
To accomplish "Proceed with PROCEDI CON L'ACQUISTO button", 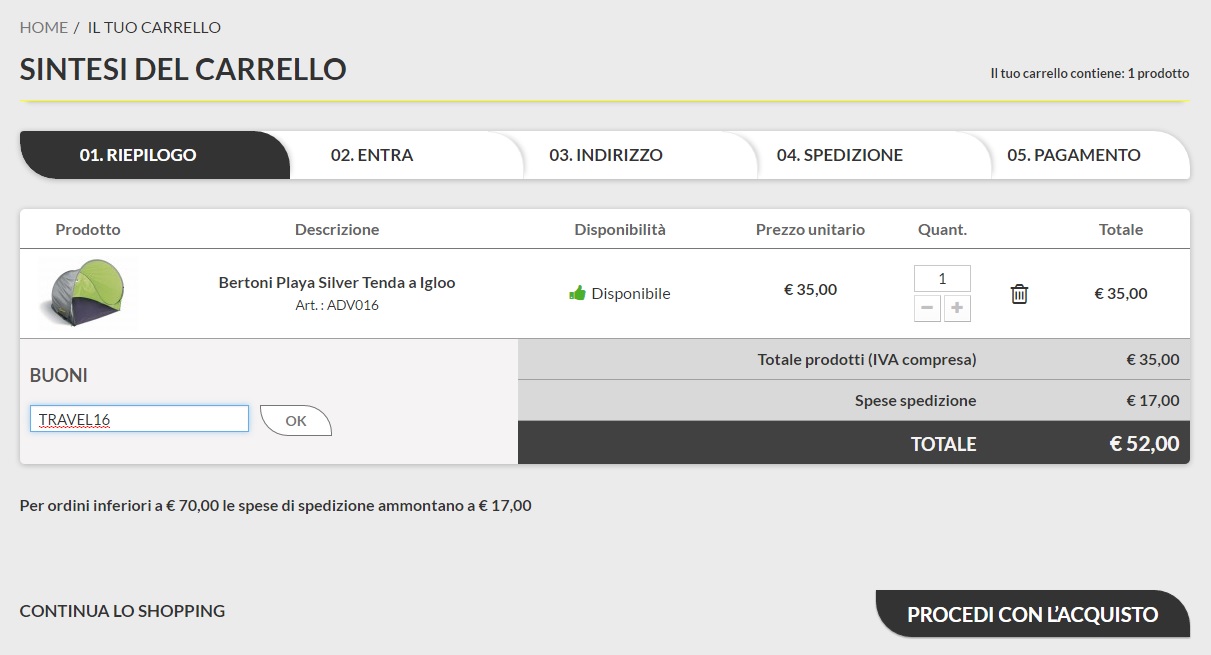I will coord(1033,614).
